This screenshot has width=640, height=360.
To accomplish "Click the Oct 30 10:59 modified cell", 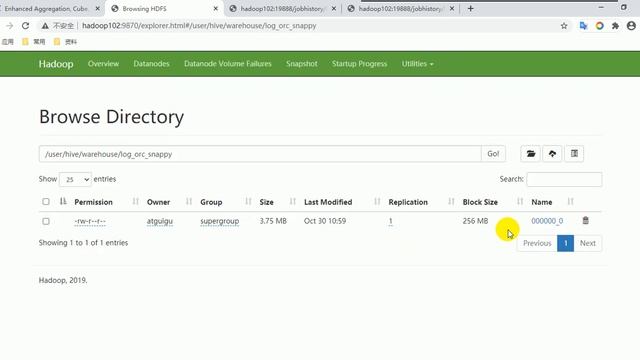I will (x=325, y=221).
